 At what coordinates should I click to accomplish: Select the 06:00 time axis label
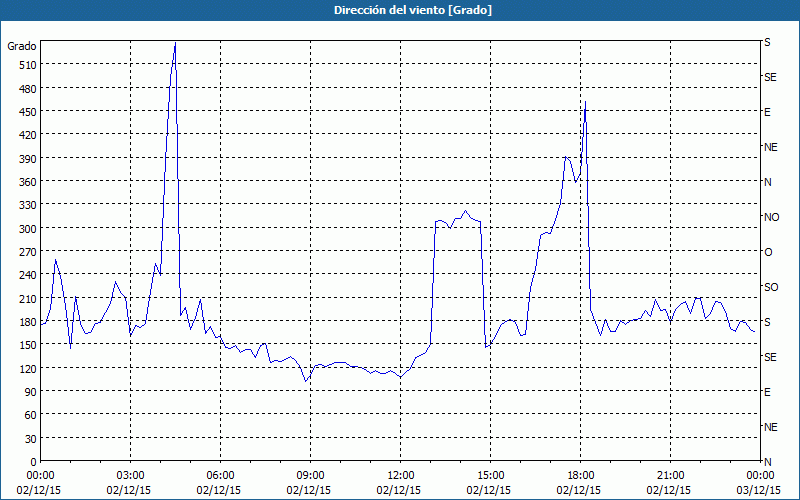(x=220, y=476)
